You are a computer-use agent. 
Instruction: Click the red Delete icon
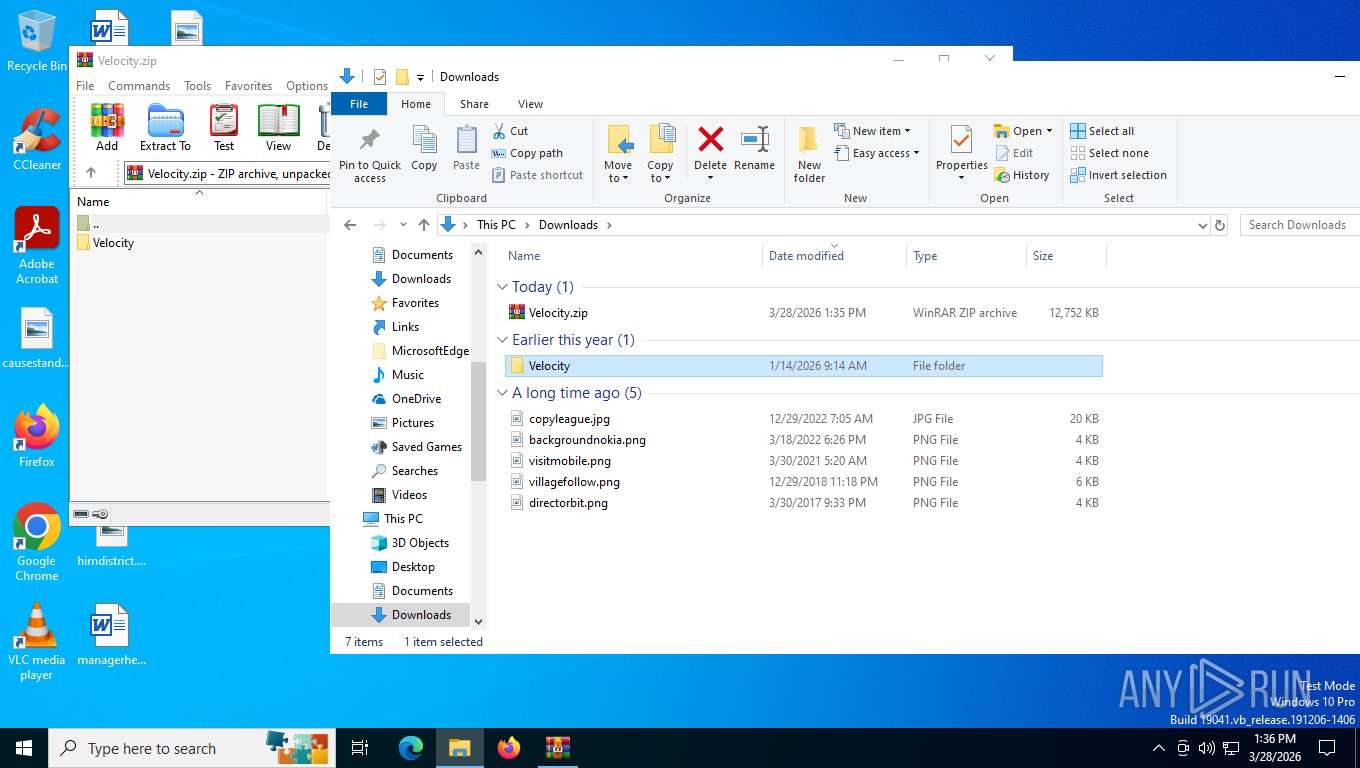(711, 139)
